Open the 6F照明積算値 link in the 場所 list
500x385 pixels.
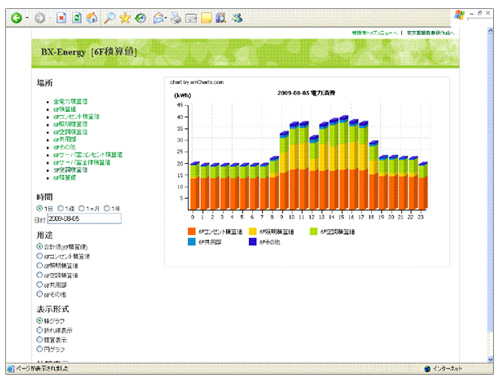click(x=70, y=124)
